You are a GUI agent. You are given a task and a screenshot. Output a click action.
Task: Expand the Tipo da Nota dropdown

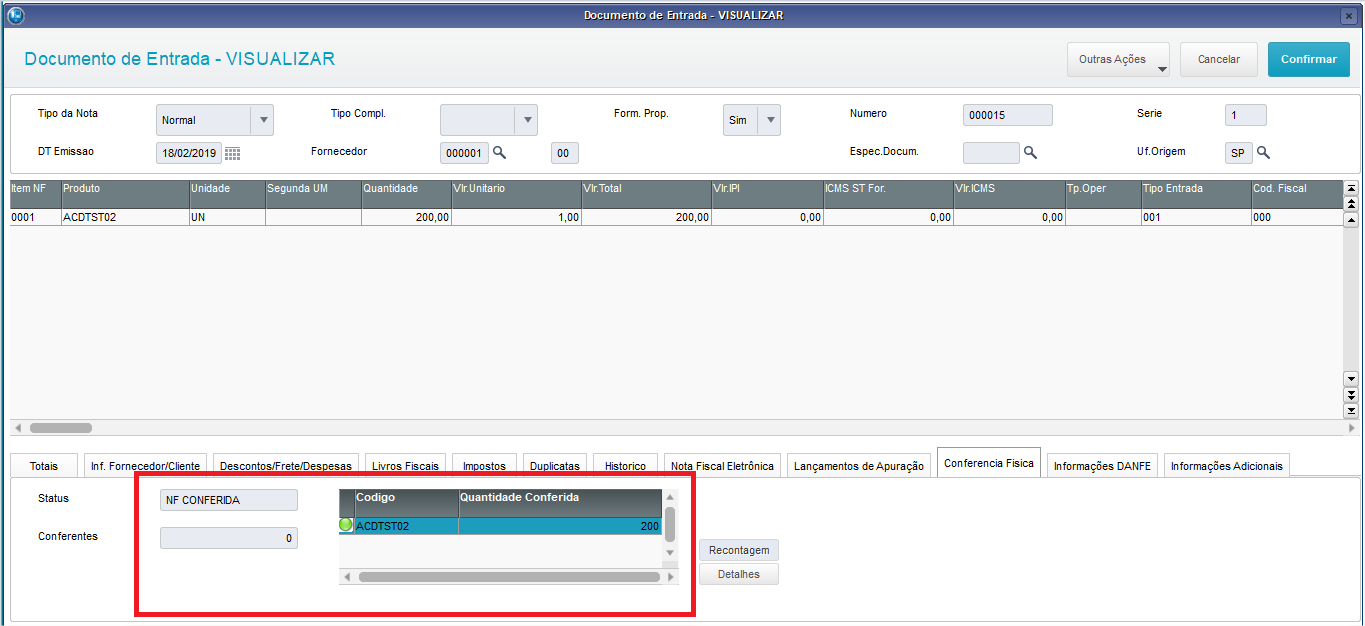[x=263, y=120]
